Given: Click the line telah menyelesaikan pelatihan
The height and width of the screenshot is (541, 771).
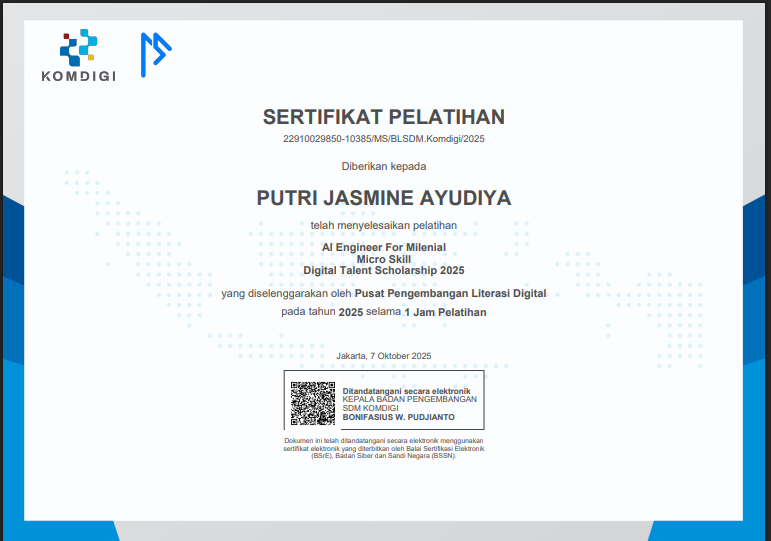Looking at the screenshot, I should [x=384, y=225].
